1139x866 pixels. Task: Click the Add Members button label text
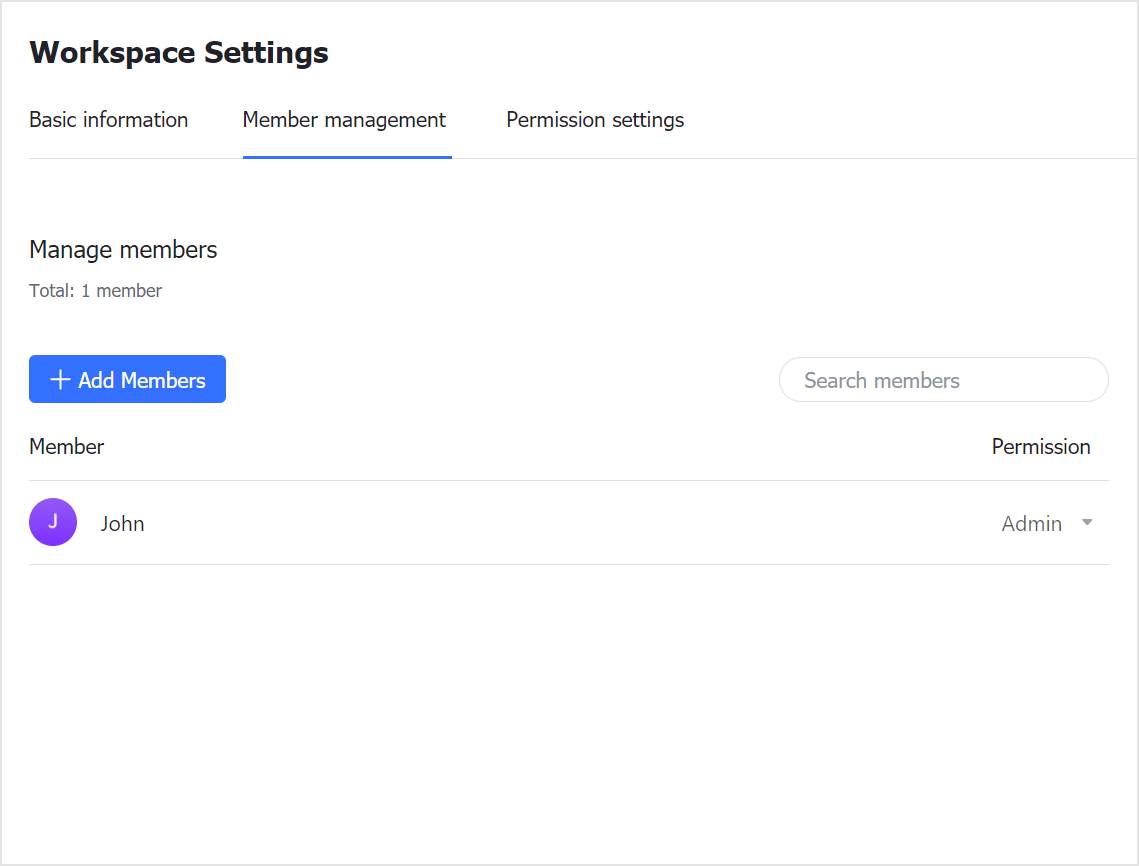[x=142, y=380]
